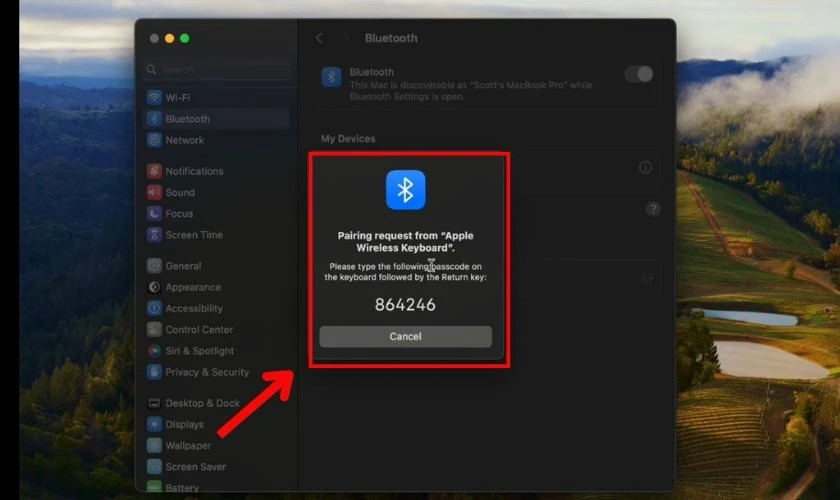The width and height of the screenshot is (840, 500).
Task: Click the Wi-Fi icon in sidebar
Action: [x=154, y=98]
